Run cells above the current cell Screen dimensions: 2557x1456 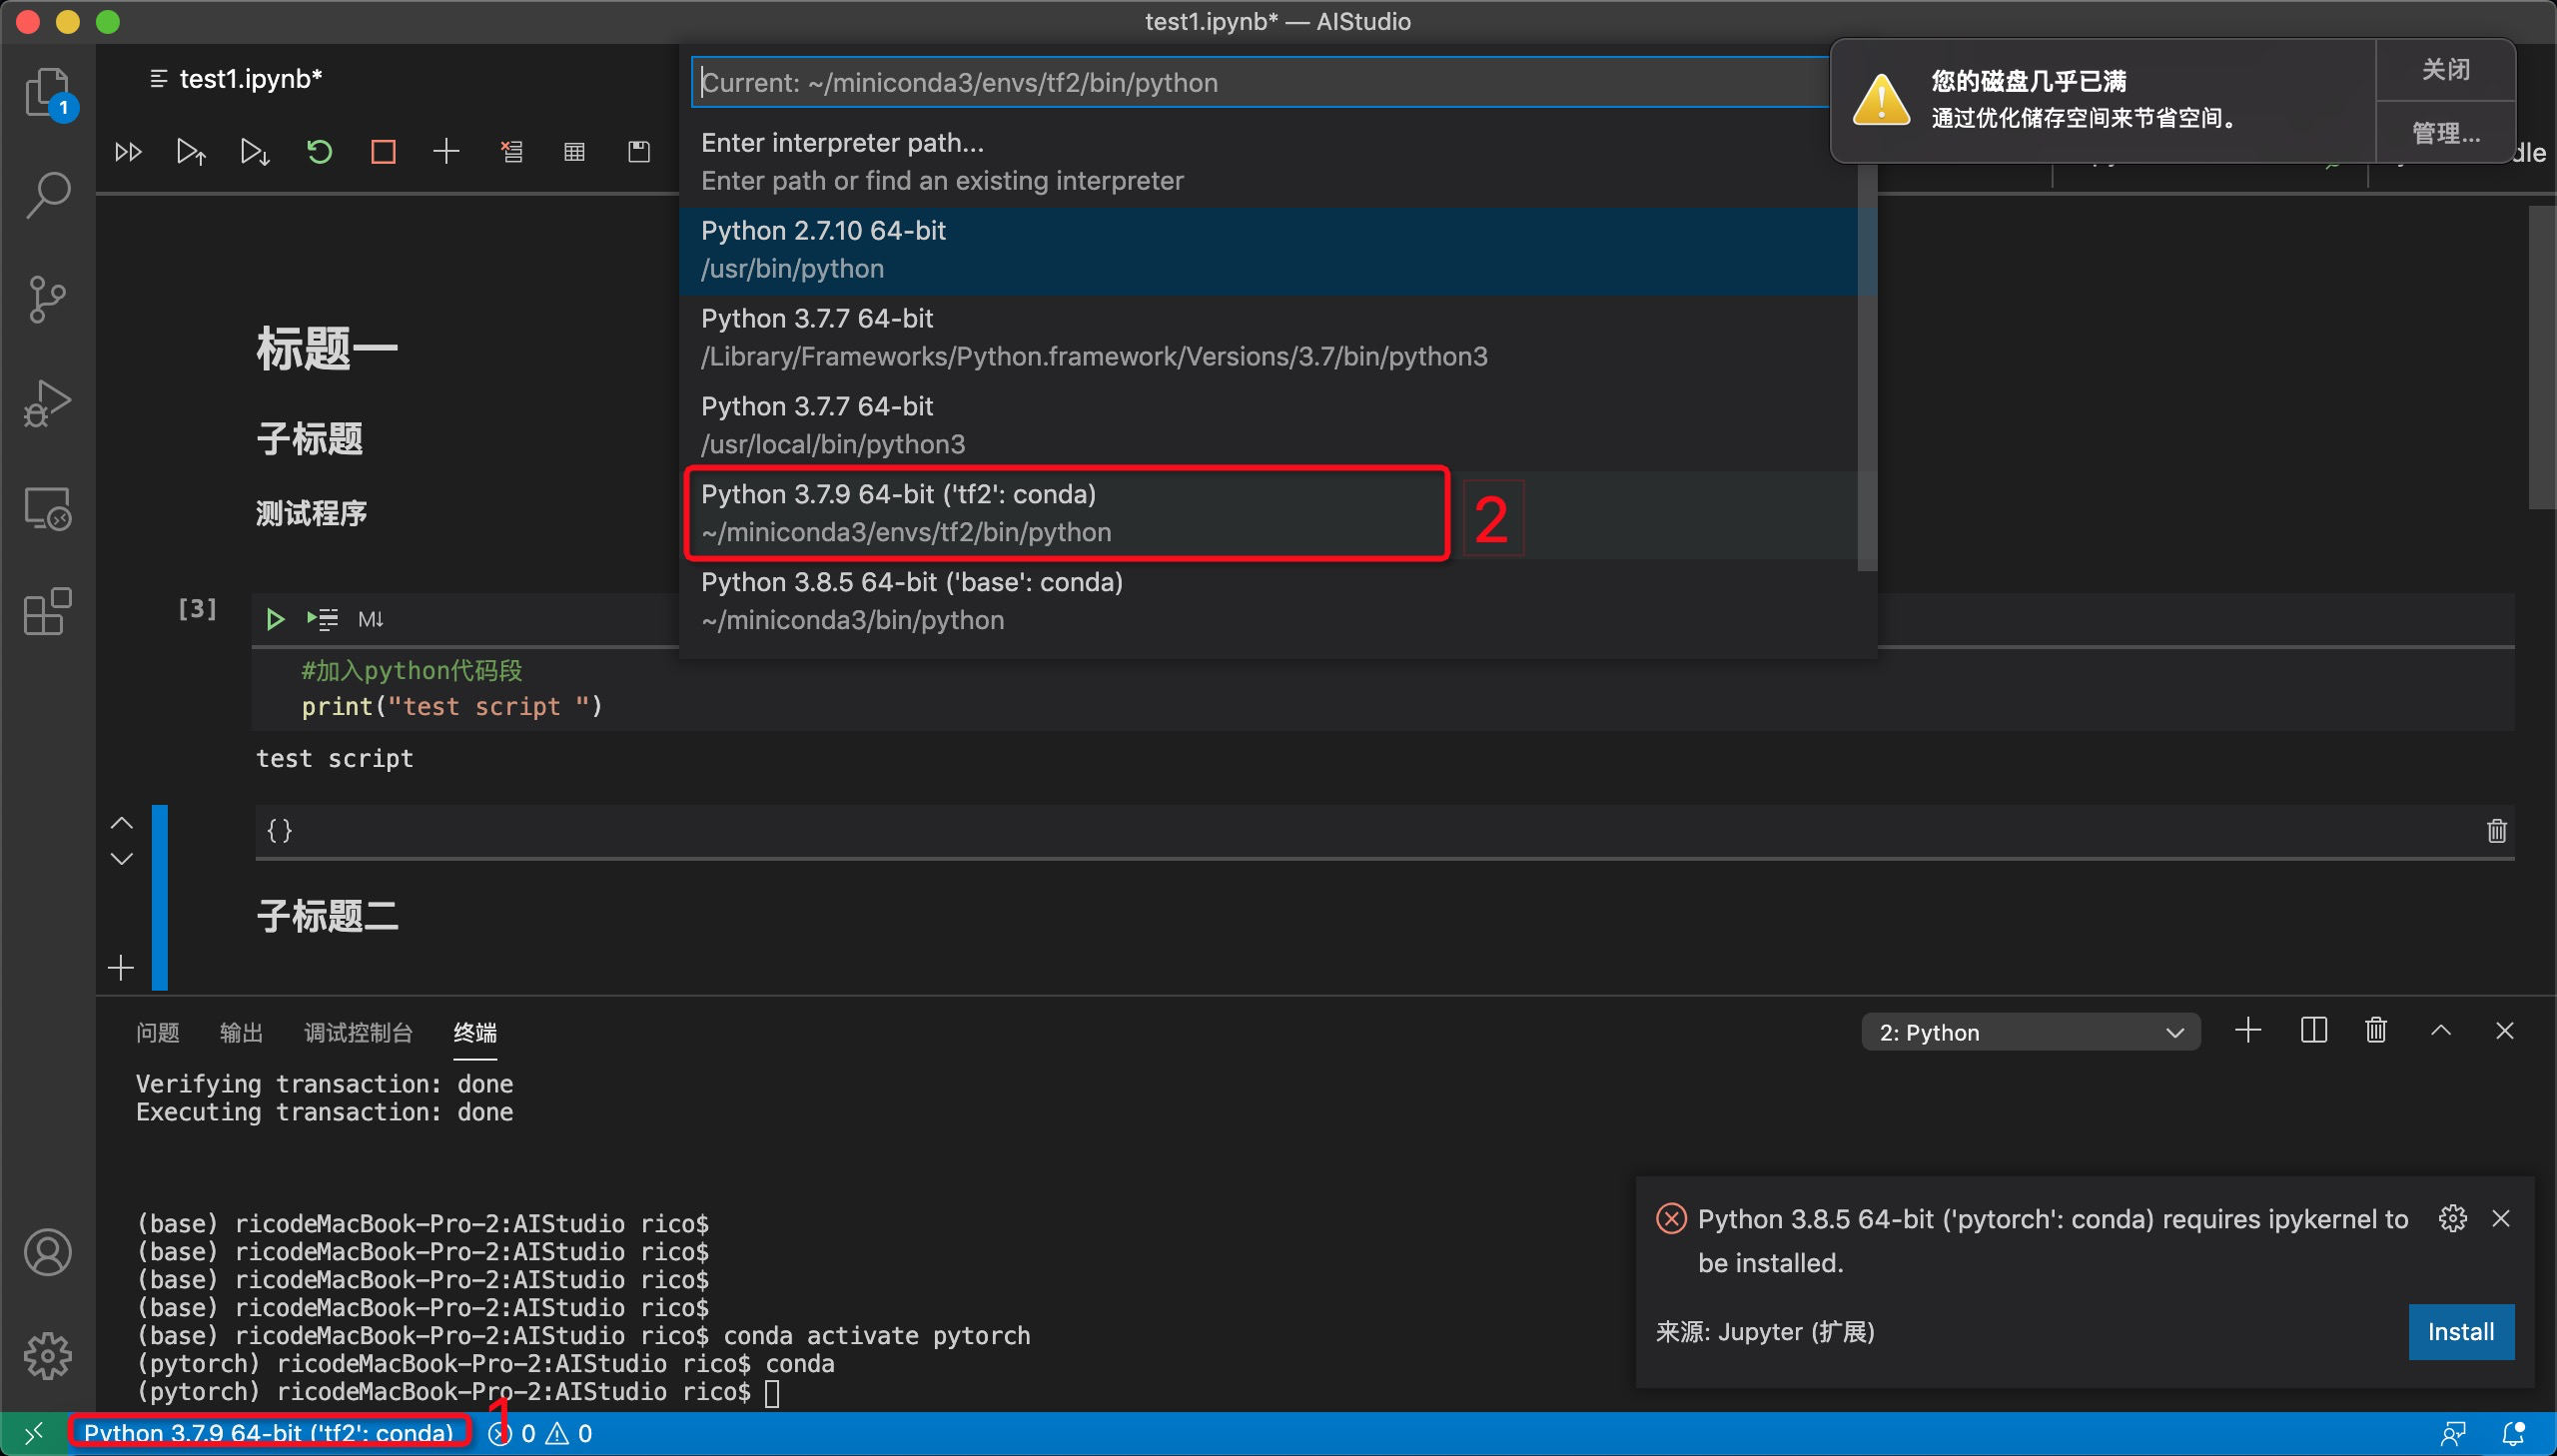point(191,152)
